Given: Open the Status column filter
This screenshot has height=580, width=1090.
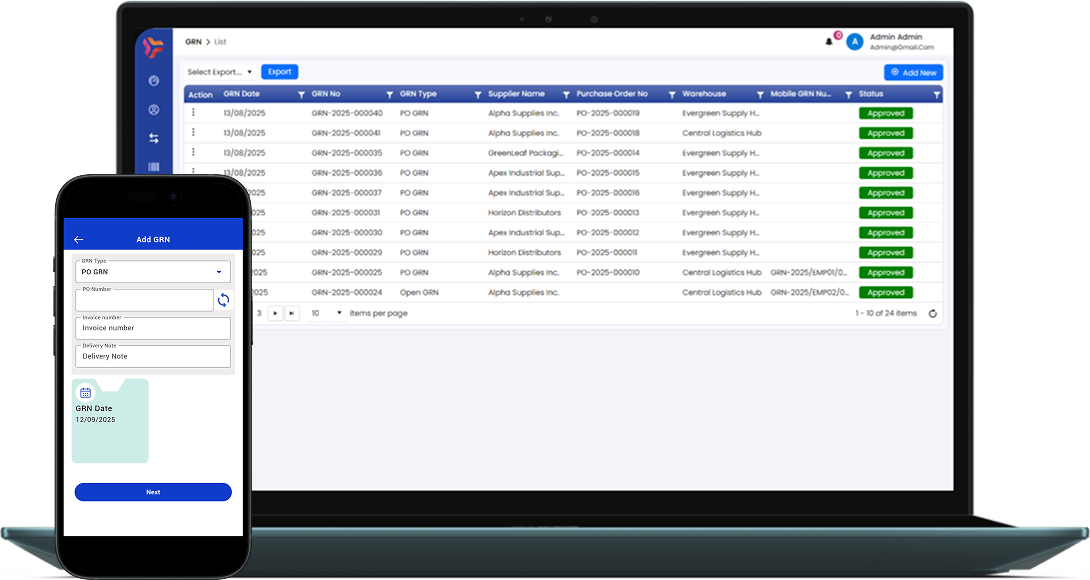Looking at the screenshot, I should [936, 95].
